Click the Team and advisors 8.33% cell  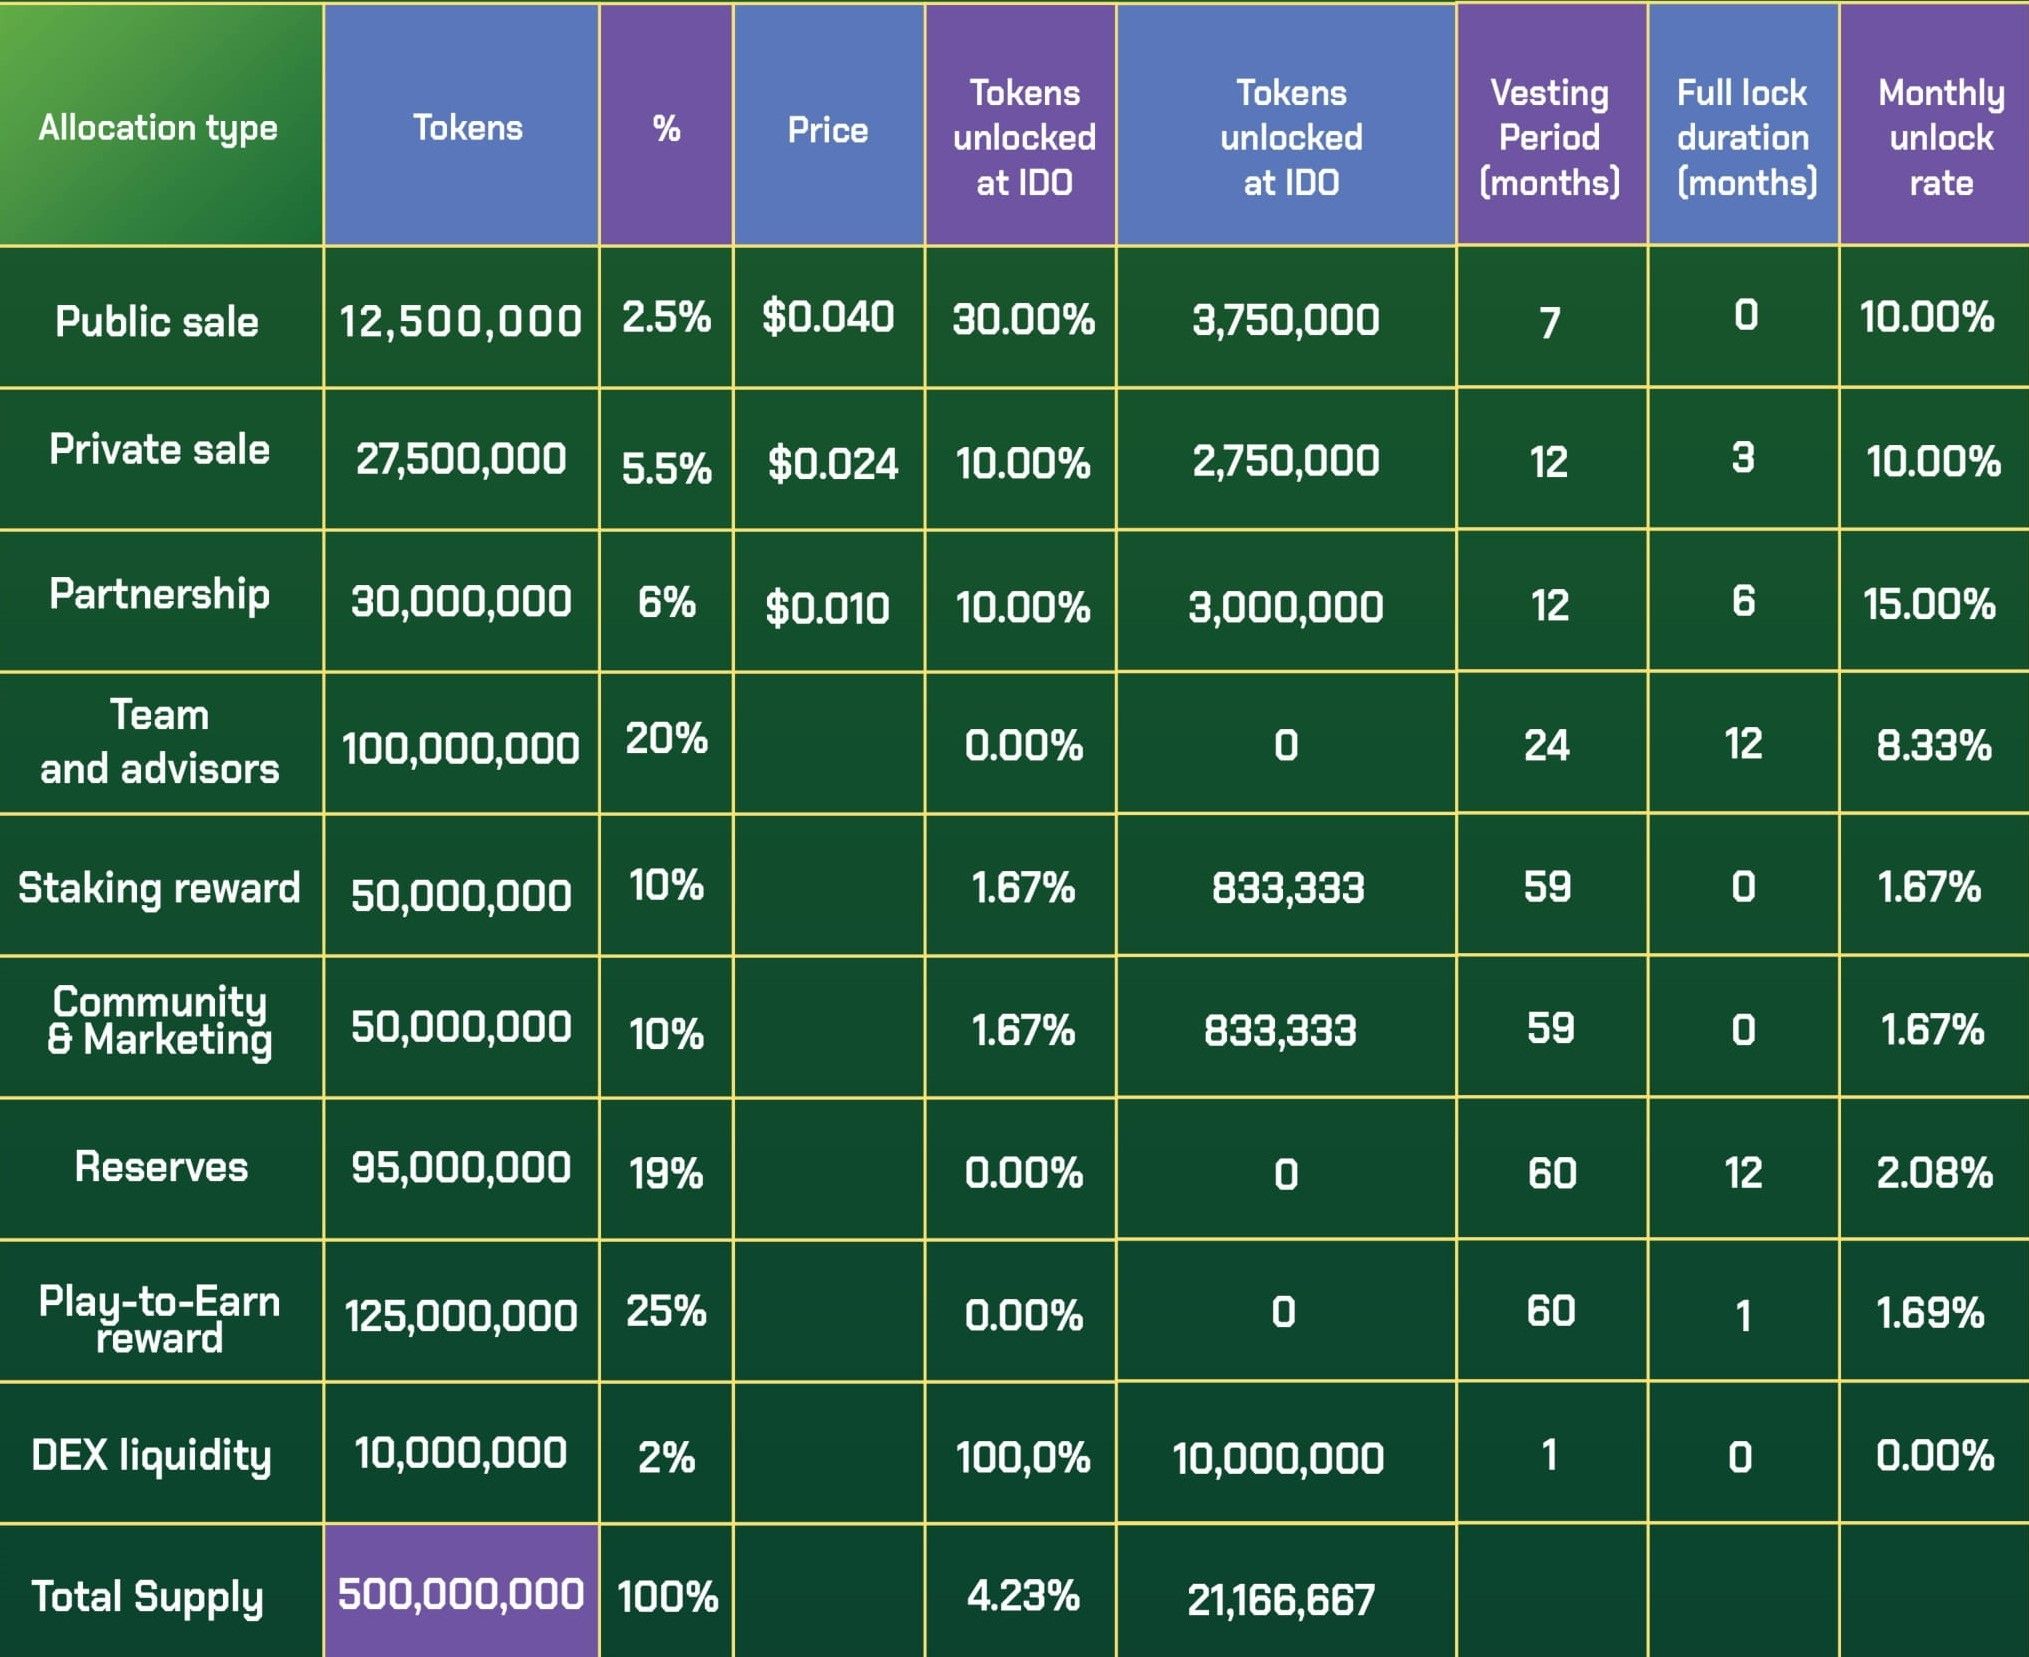pyautogui.click(x=1934, y=745)
